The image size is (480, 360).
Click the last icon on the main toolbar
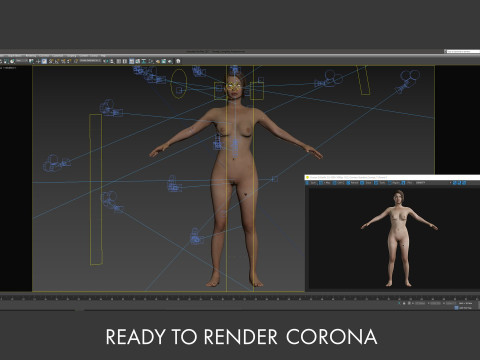coord(178,61)
